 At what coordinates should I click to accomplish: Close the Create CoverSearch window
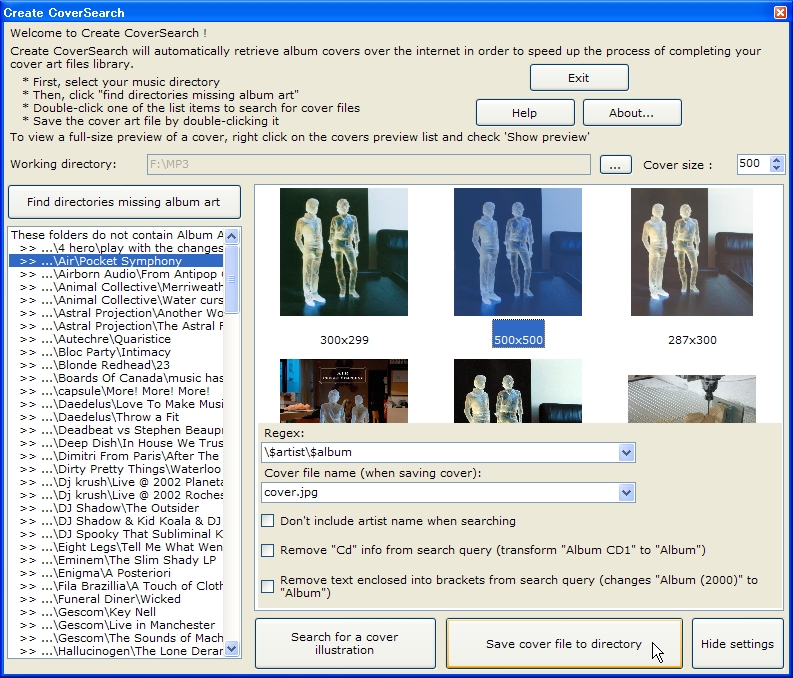click(781, 12)
